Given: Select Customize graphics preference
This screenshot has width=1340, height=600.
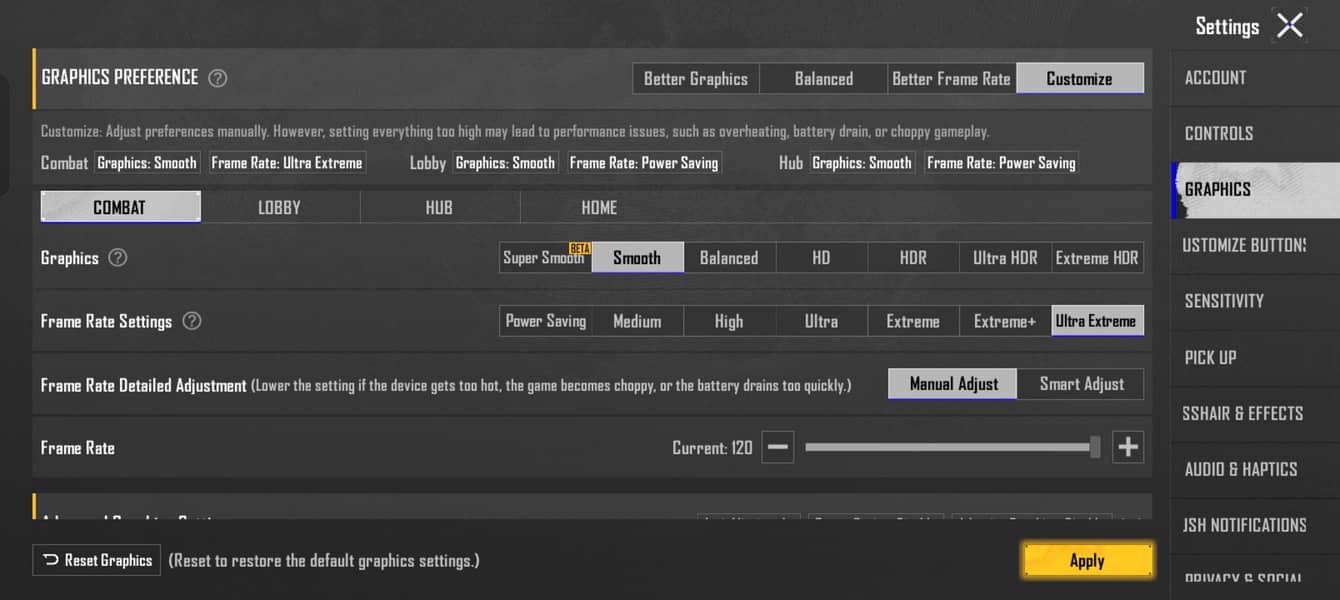Looking at the screenshot, I should [x=1080, y=79].
